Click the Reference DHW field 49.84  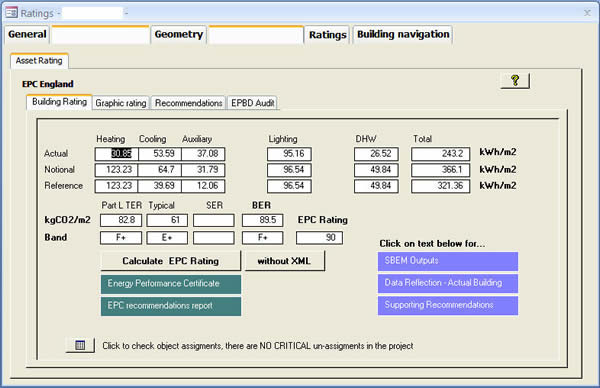376,186
